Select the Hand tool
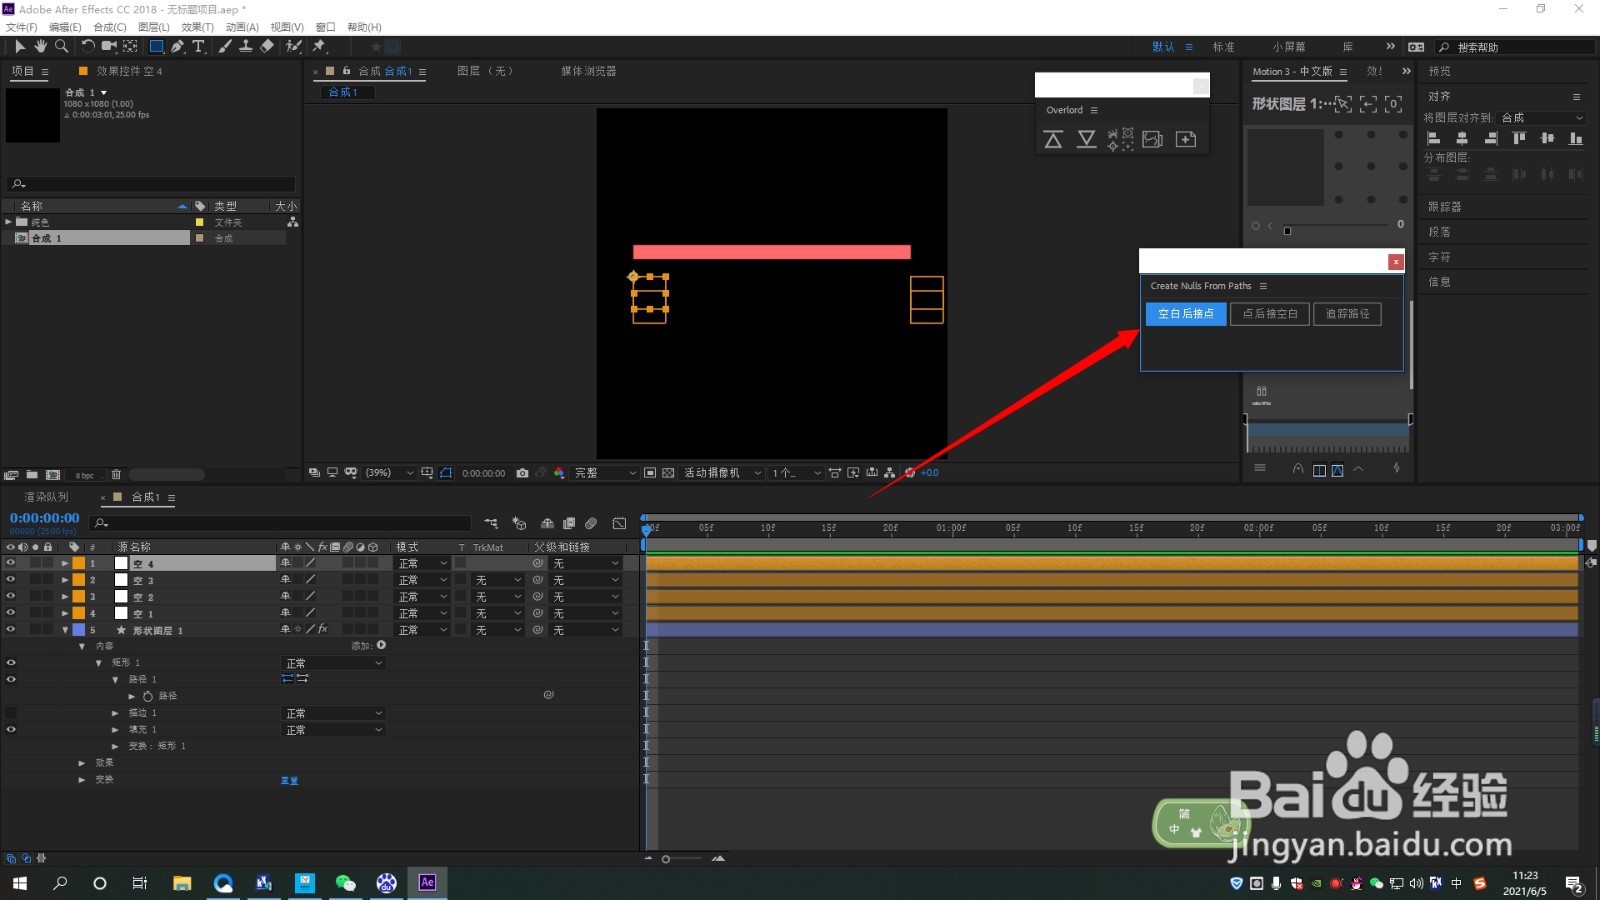The width and height of the screenshot is (1600, 900). [41, 46]
